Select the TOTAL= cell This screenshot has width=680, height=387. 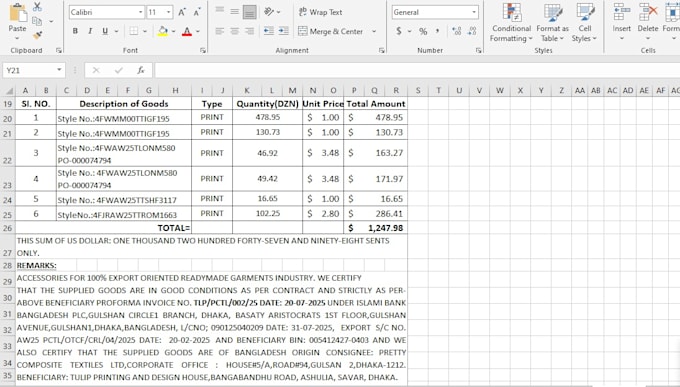[x=103, y=228]
